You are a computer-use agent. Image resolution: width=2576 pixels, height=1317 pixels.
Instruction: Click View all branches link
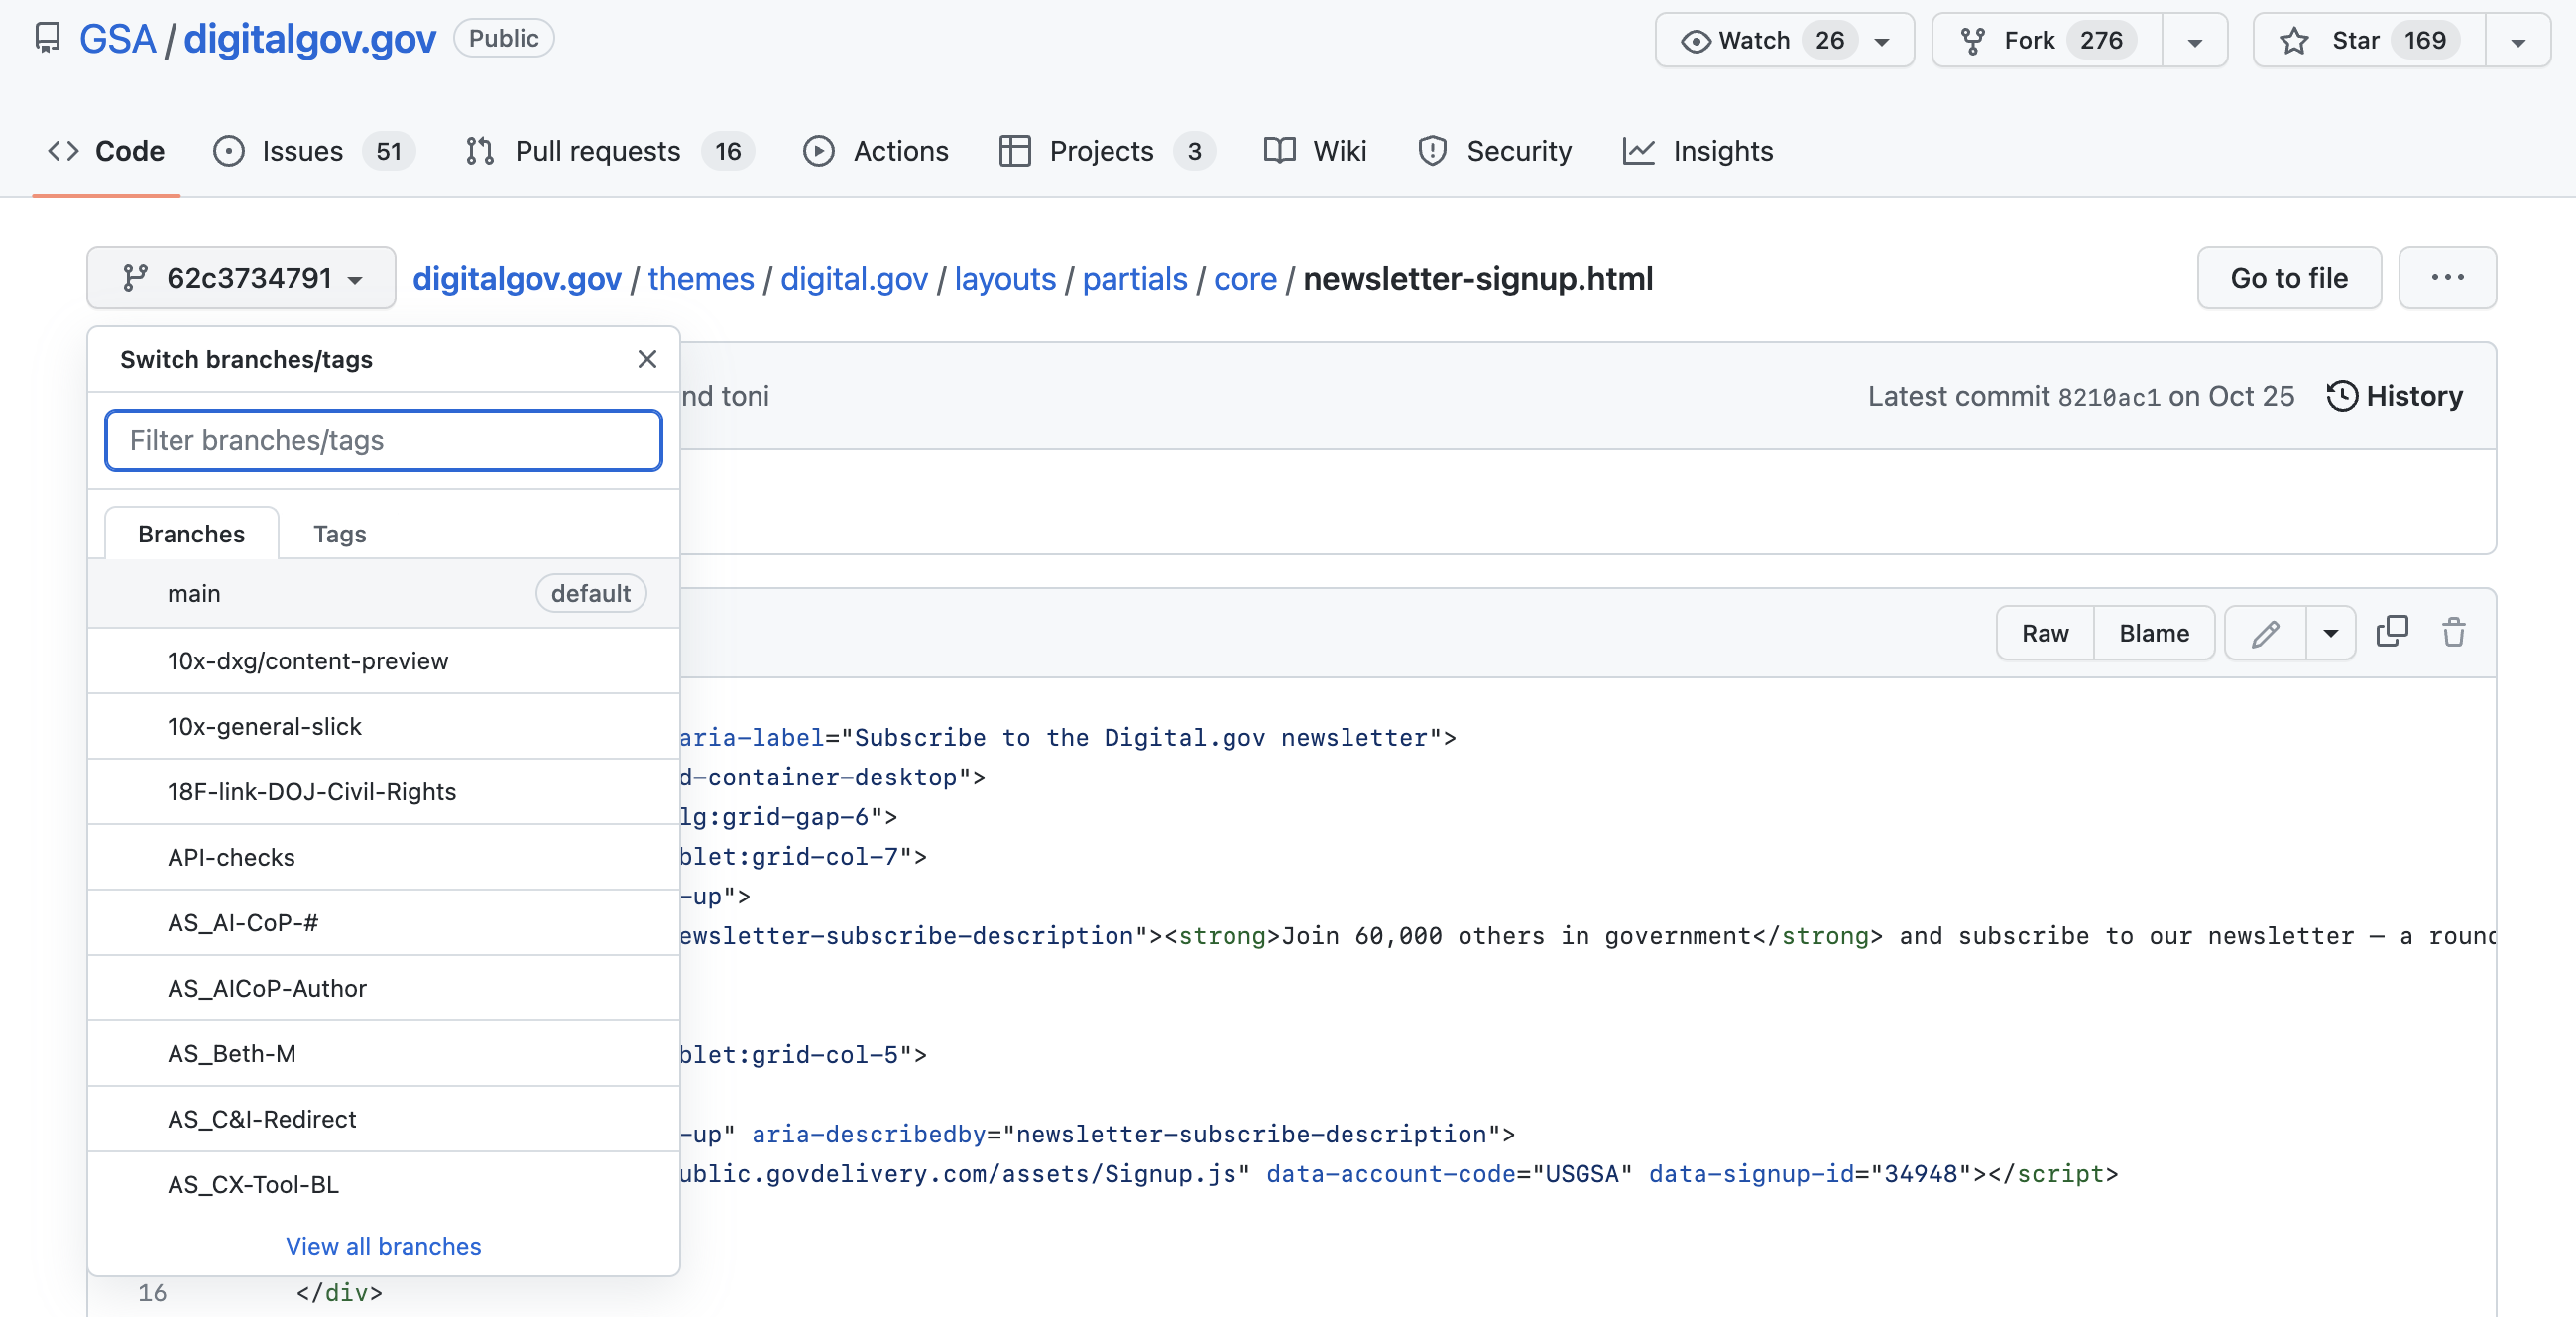(x=383, y=1246)
